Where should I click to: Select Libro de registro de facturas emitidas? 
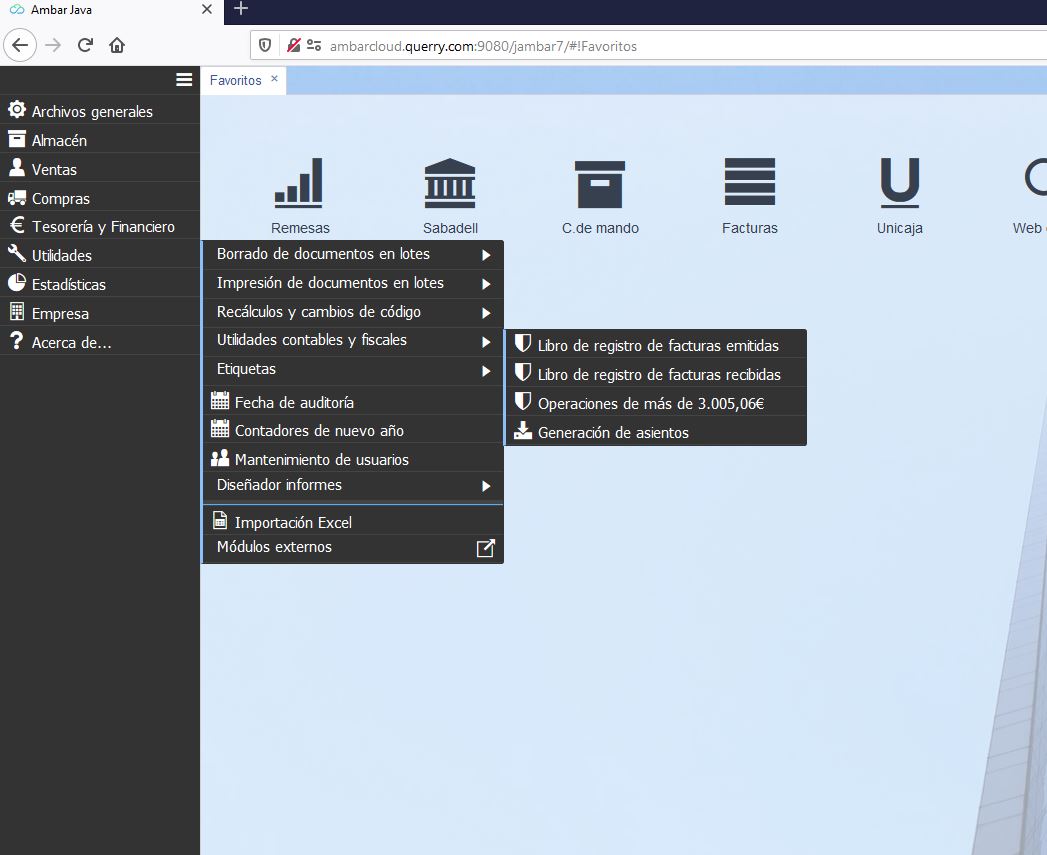tap(657, 346)
